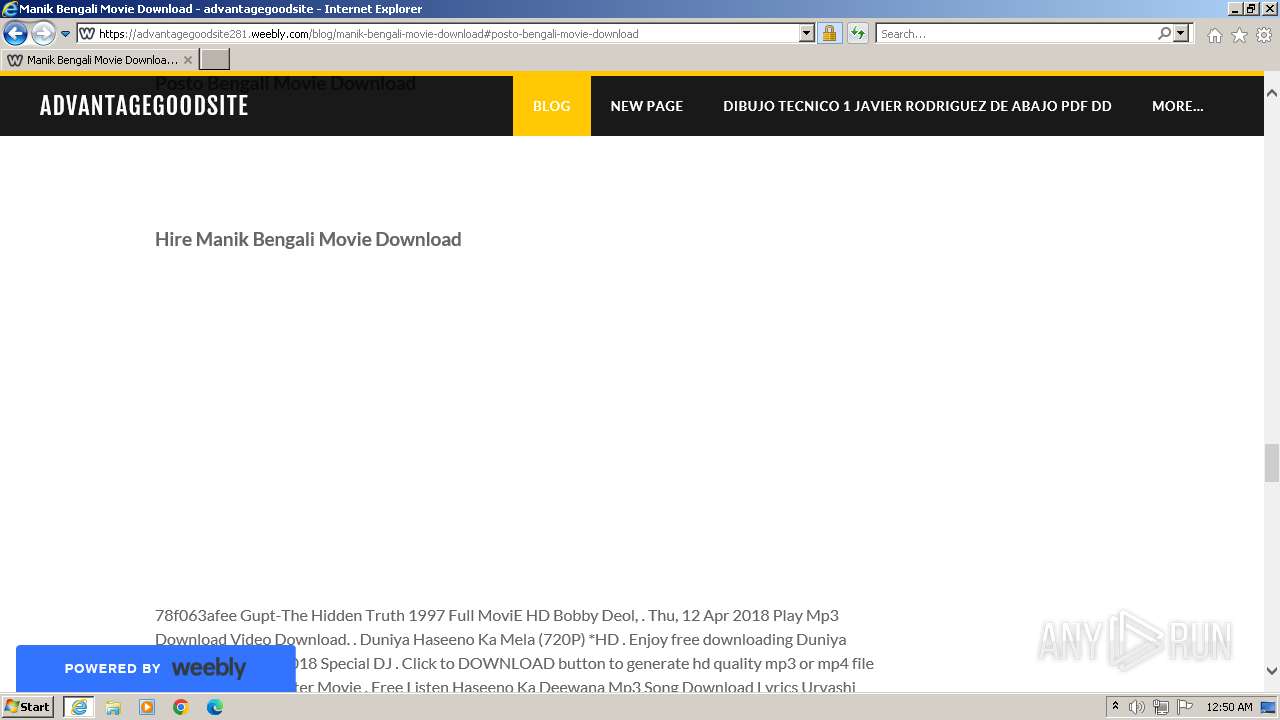Screen dimensions: 1280x720
Task: Expand the MORE... navigation menu
Action: pyautogui.click(x=1178, y=106)
